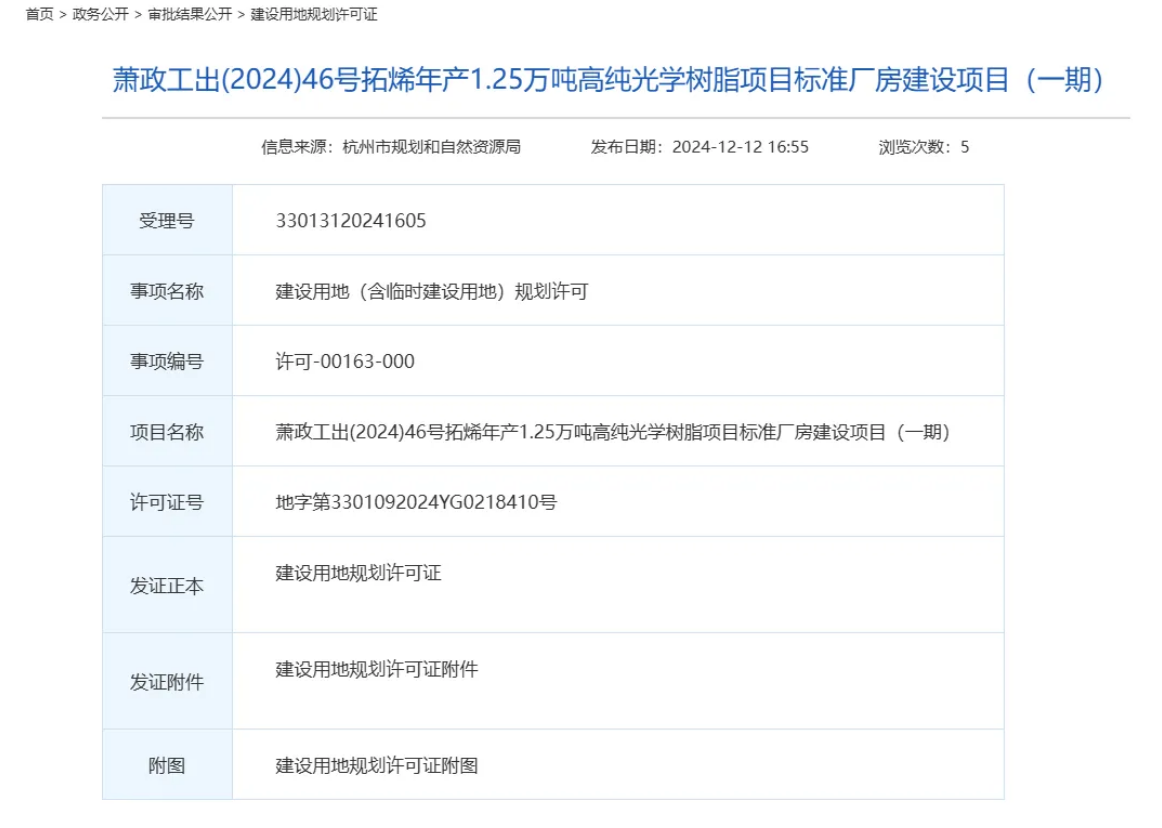Open the 审批结果公开 breadcrumb link
The image size is (1162, 828).
tap(190, 15)
